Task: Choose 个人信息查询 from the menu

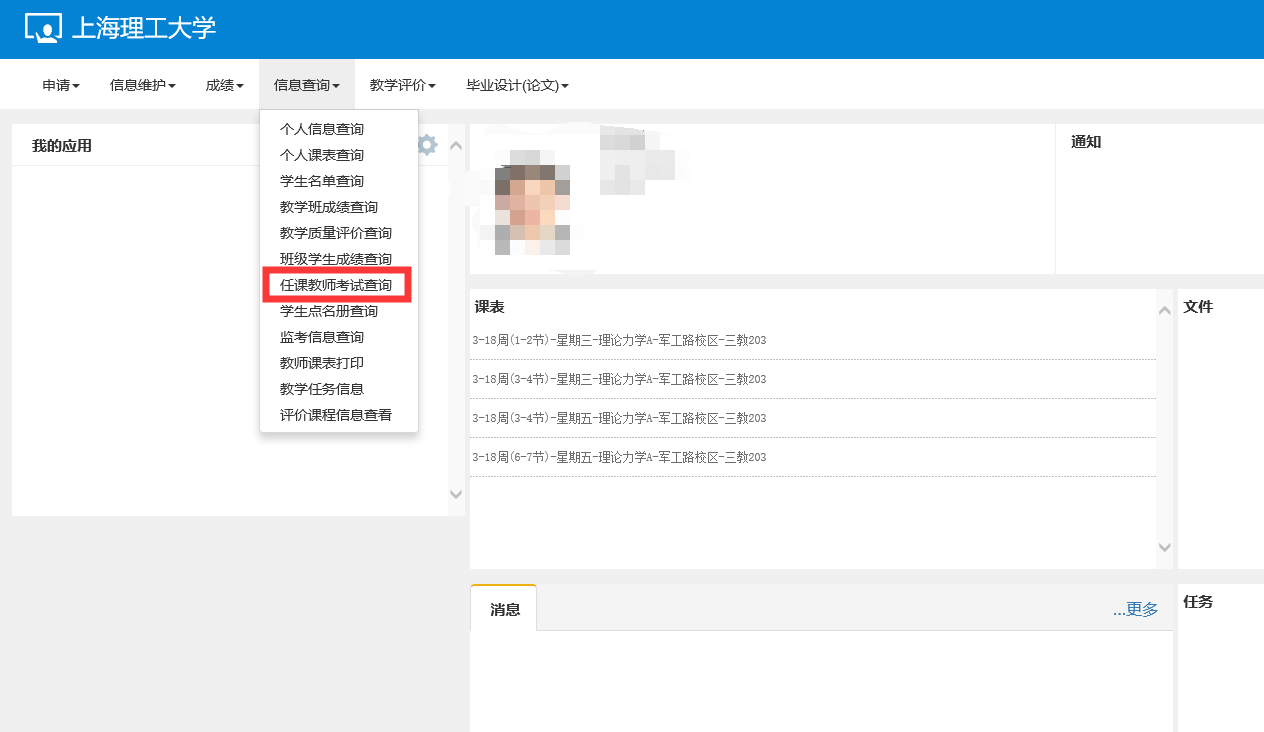Action: pos(322,129)
